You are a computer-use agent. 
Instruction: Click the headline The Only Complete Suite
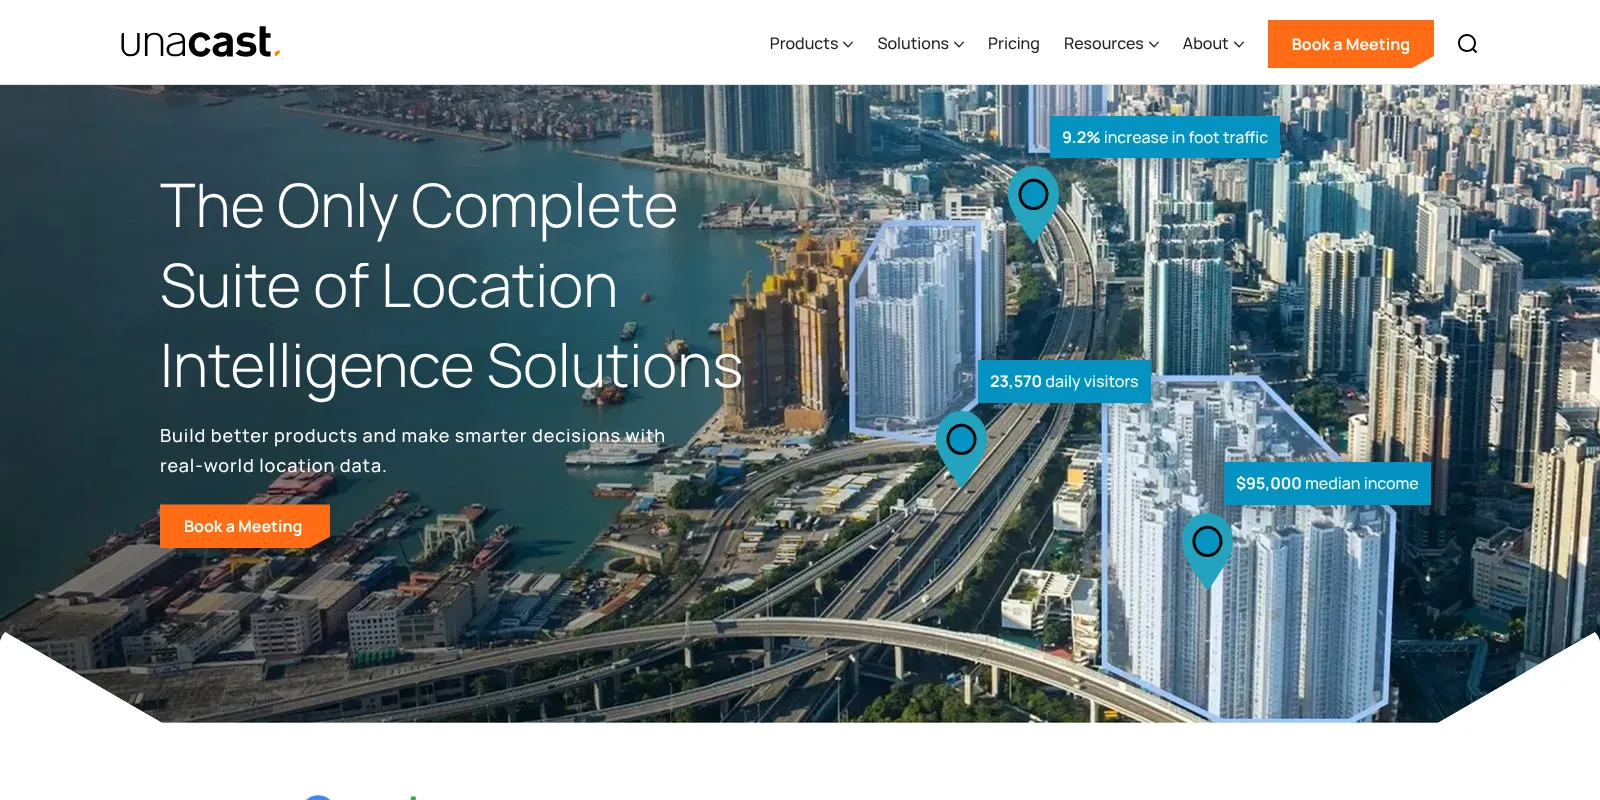click(x=451, y=286)
